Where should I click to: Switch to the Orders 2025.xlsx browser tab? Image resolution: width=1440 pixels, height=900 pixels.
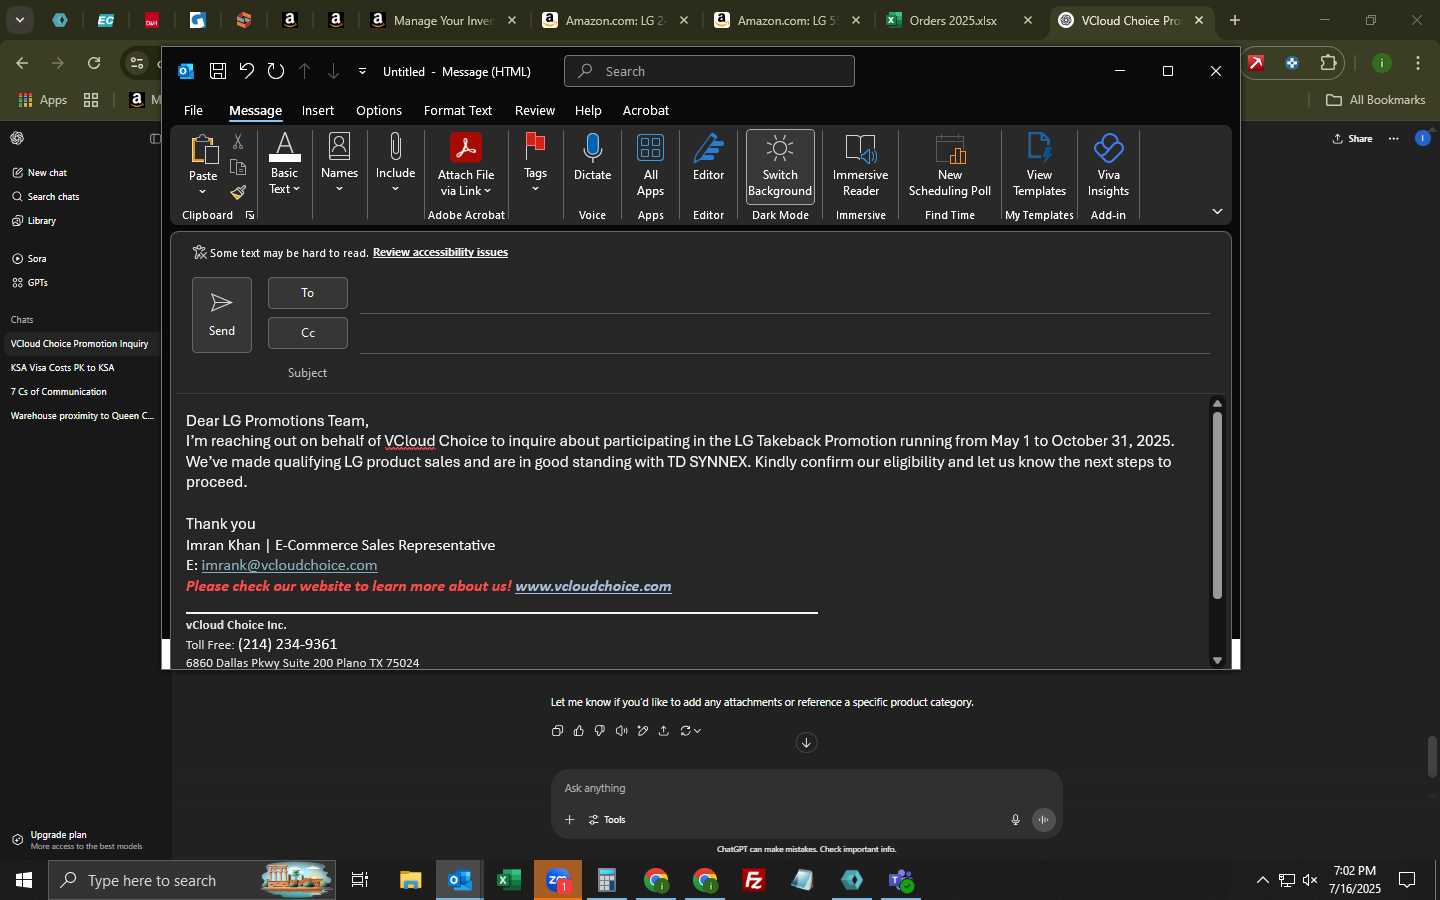tap(960, 20)
